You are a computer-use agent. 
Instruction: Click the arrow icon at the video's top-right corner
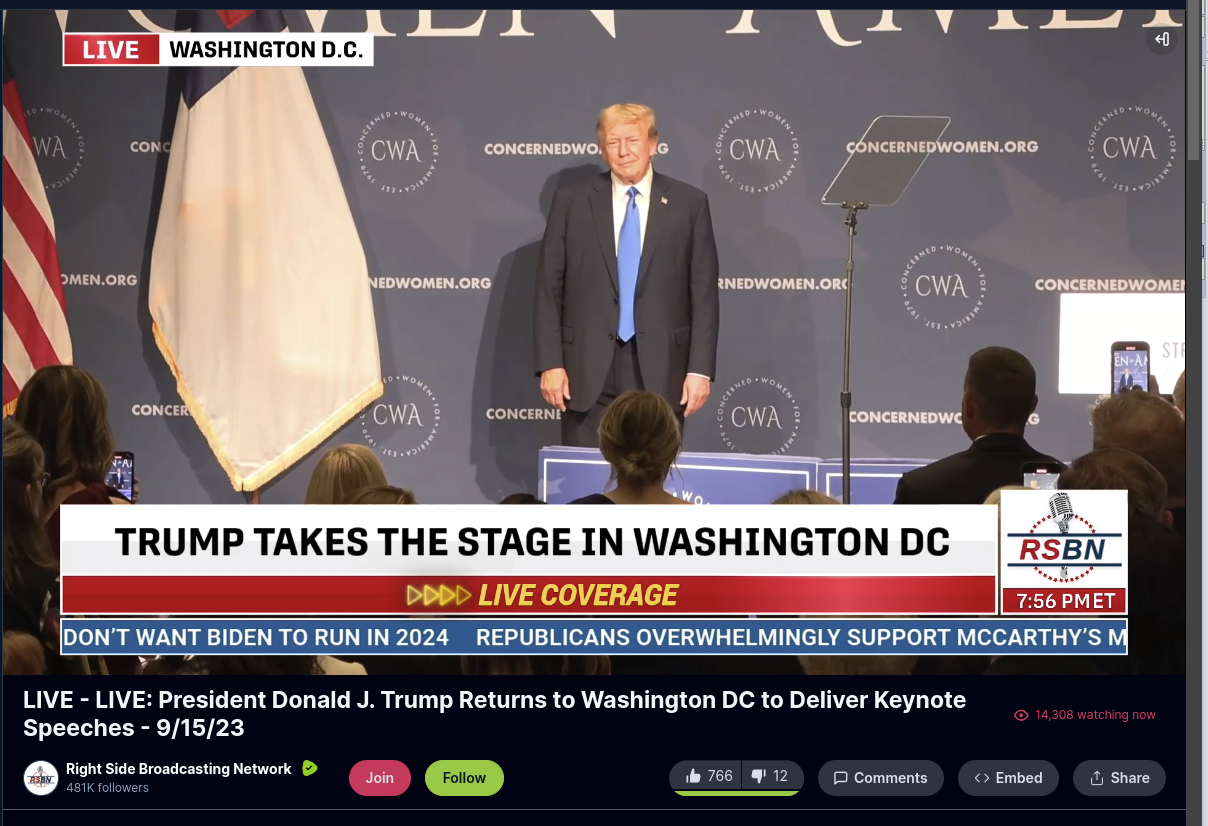pyautogui.click(x=1161, y=39)
